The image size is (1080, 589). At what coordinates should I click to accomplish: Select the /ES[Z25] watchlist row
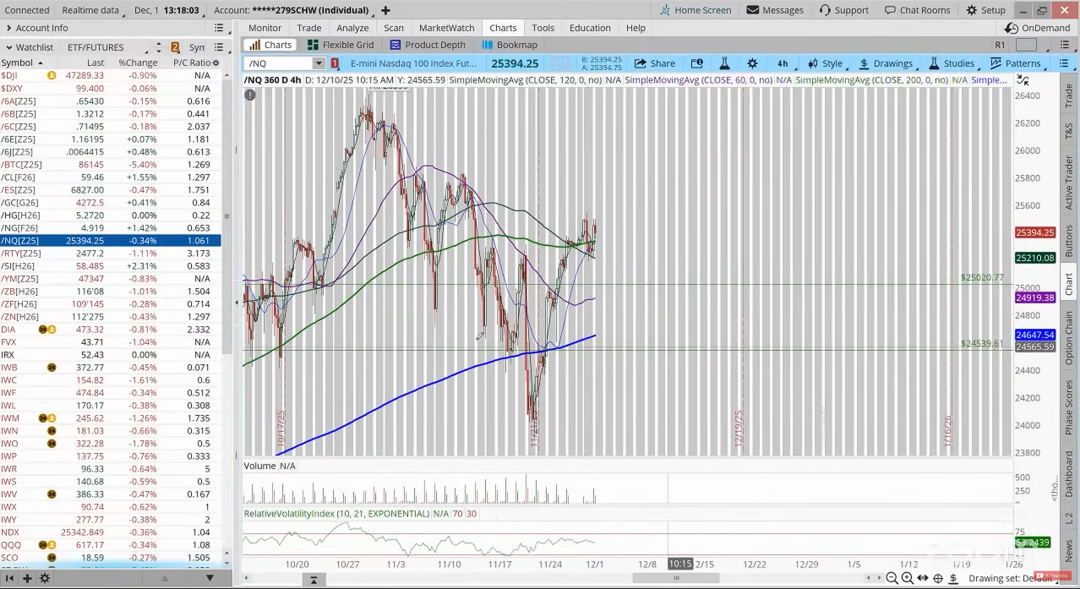click(x=110, y=189)
